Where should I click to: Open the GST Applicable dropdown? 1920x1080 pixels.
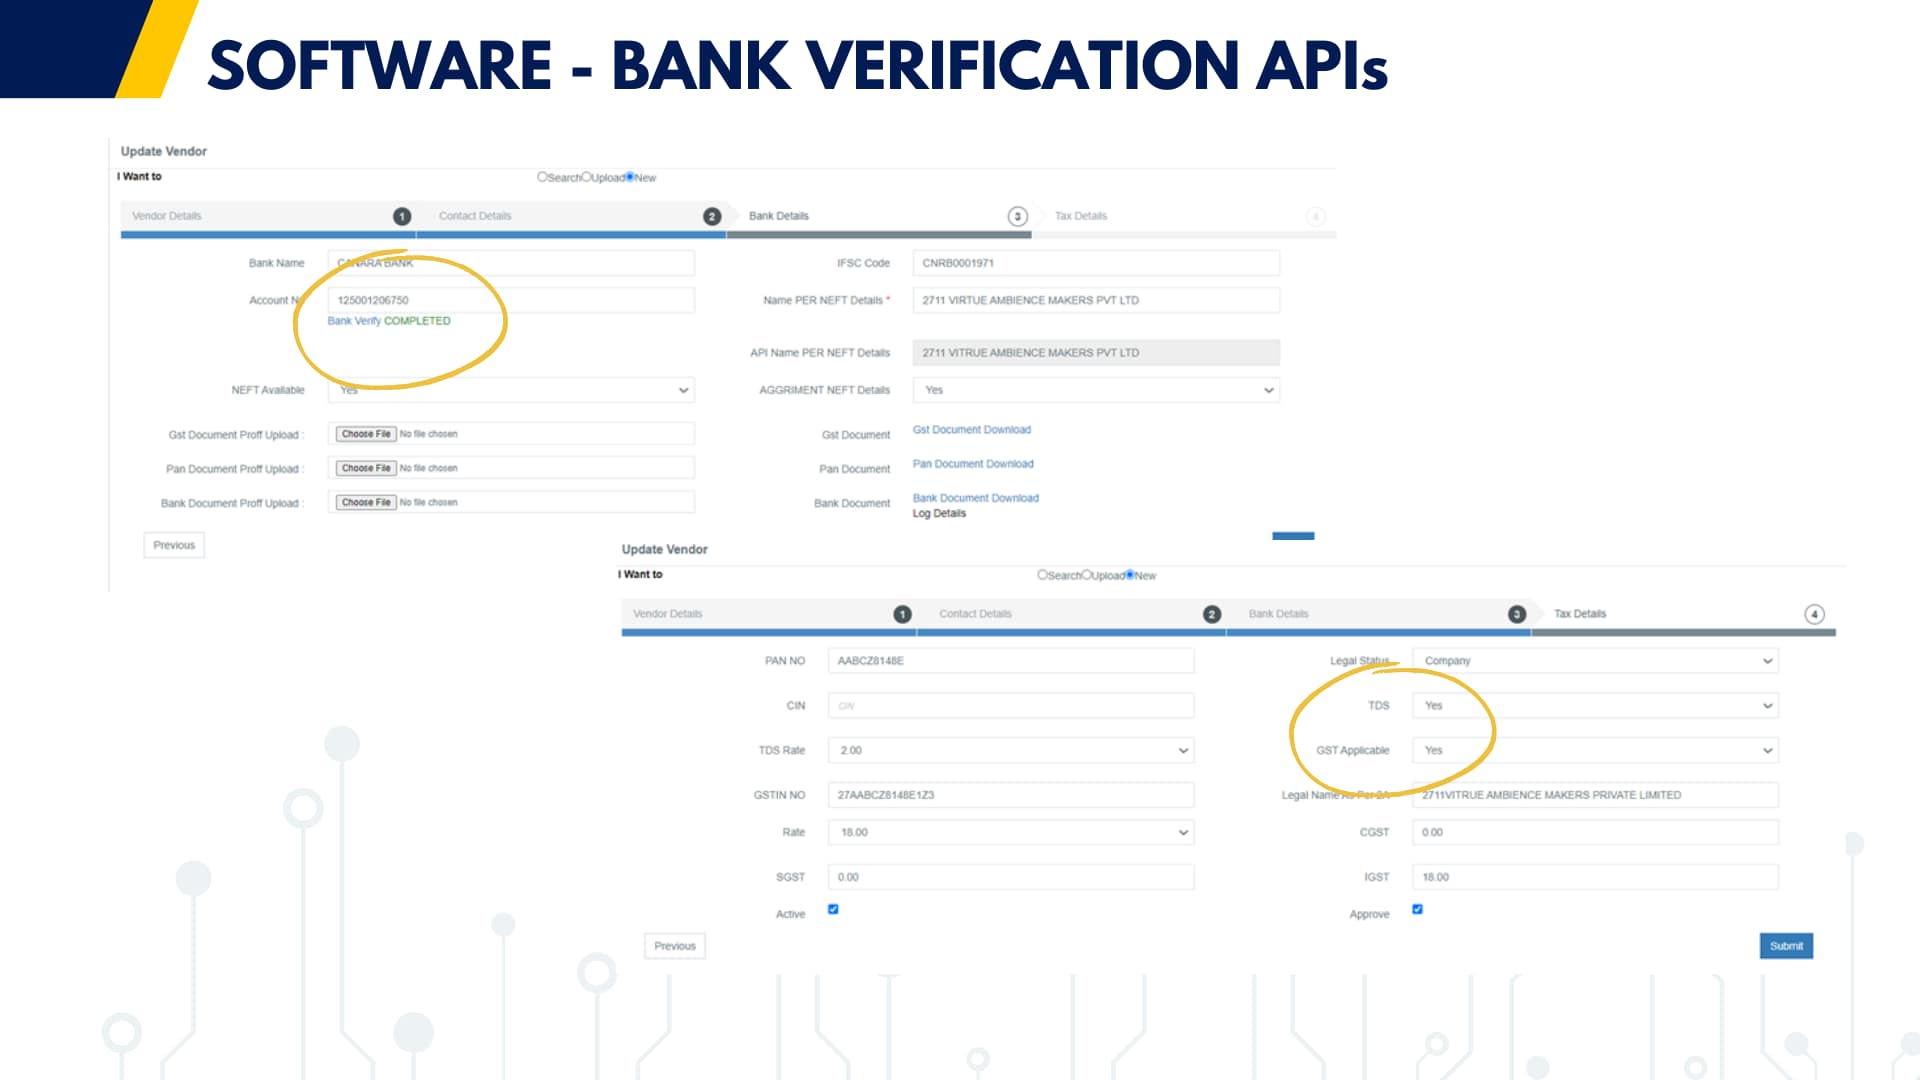1595,750
